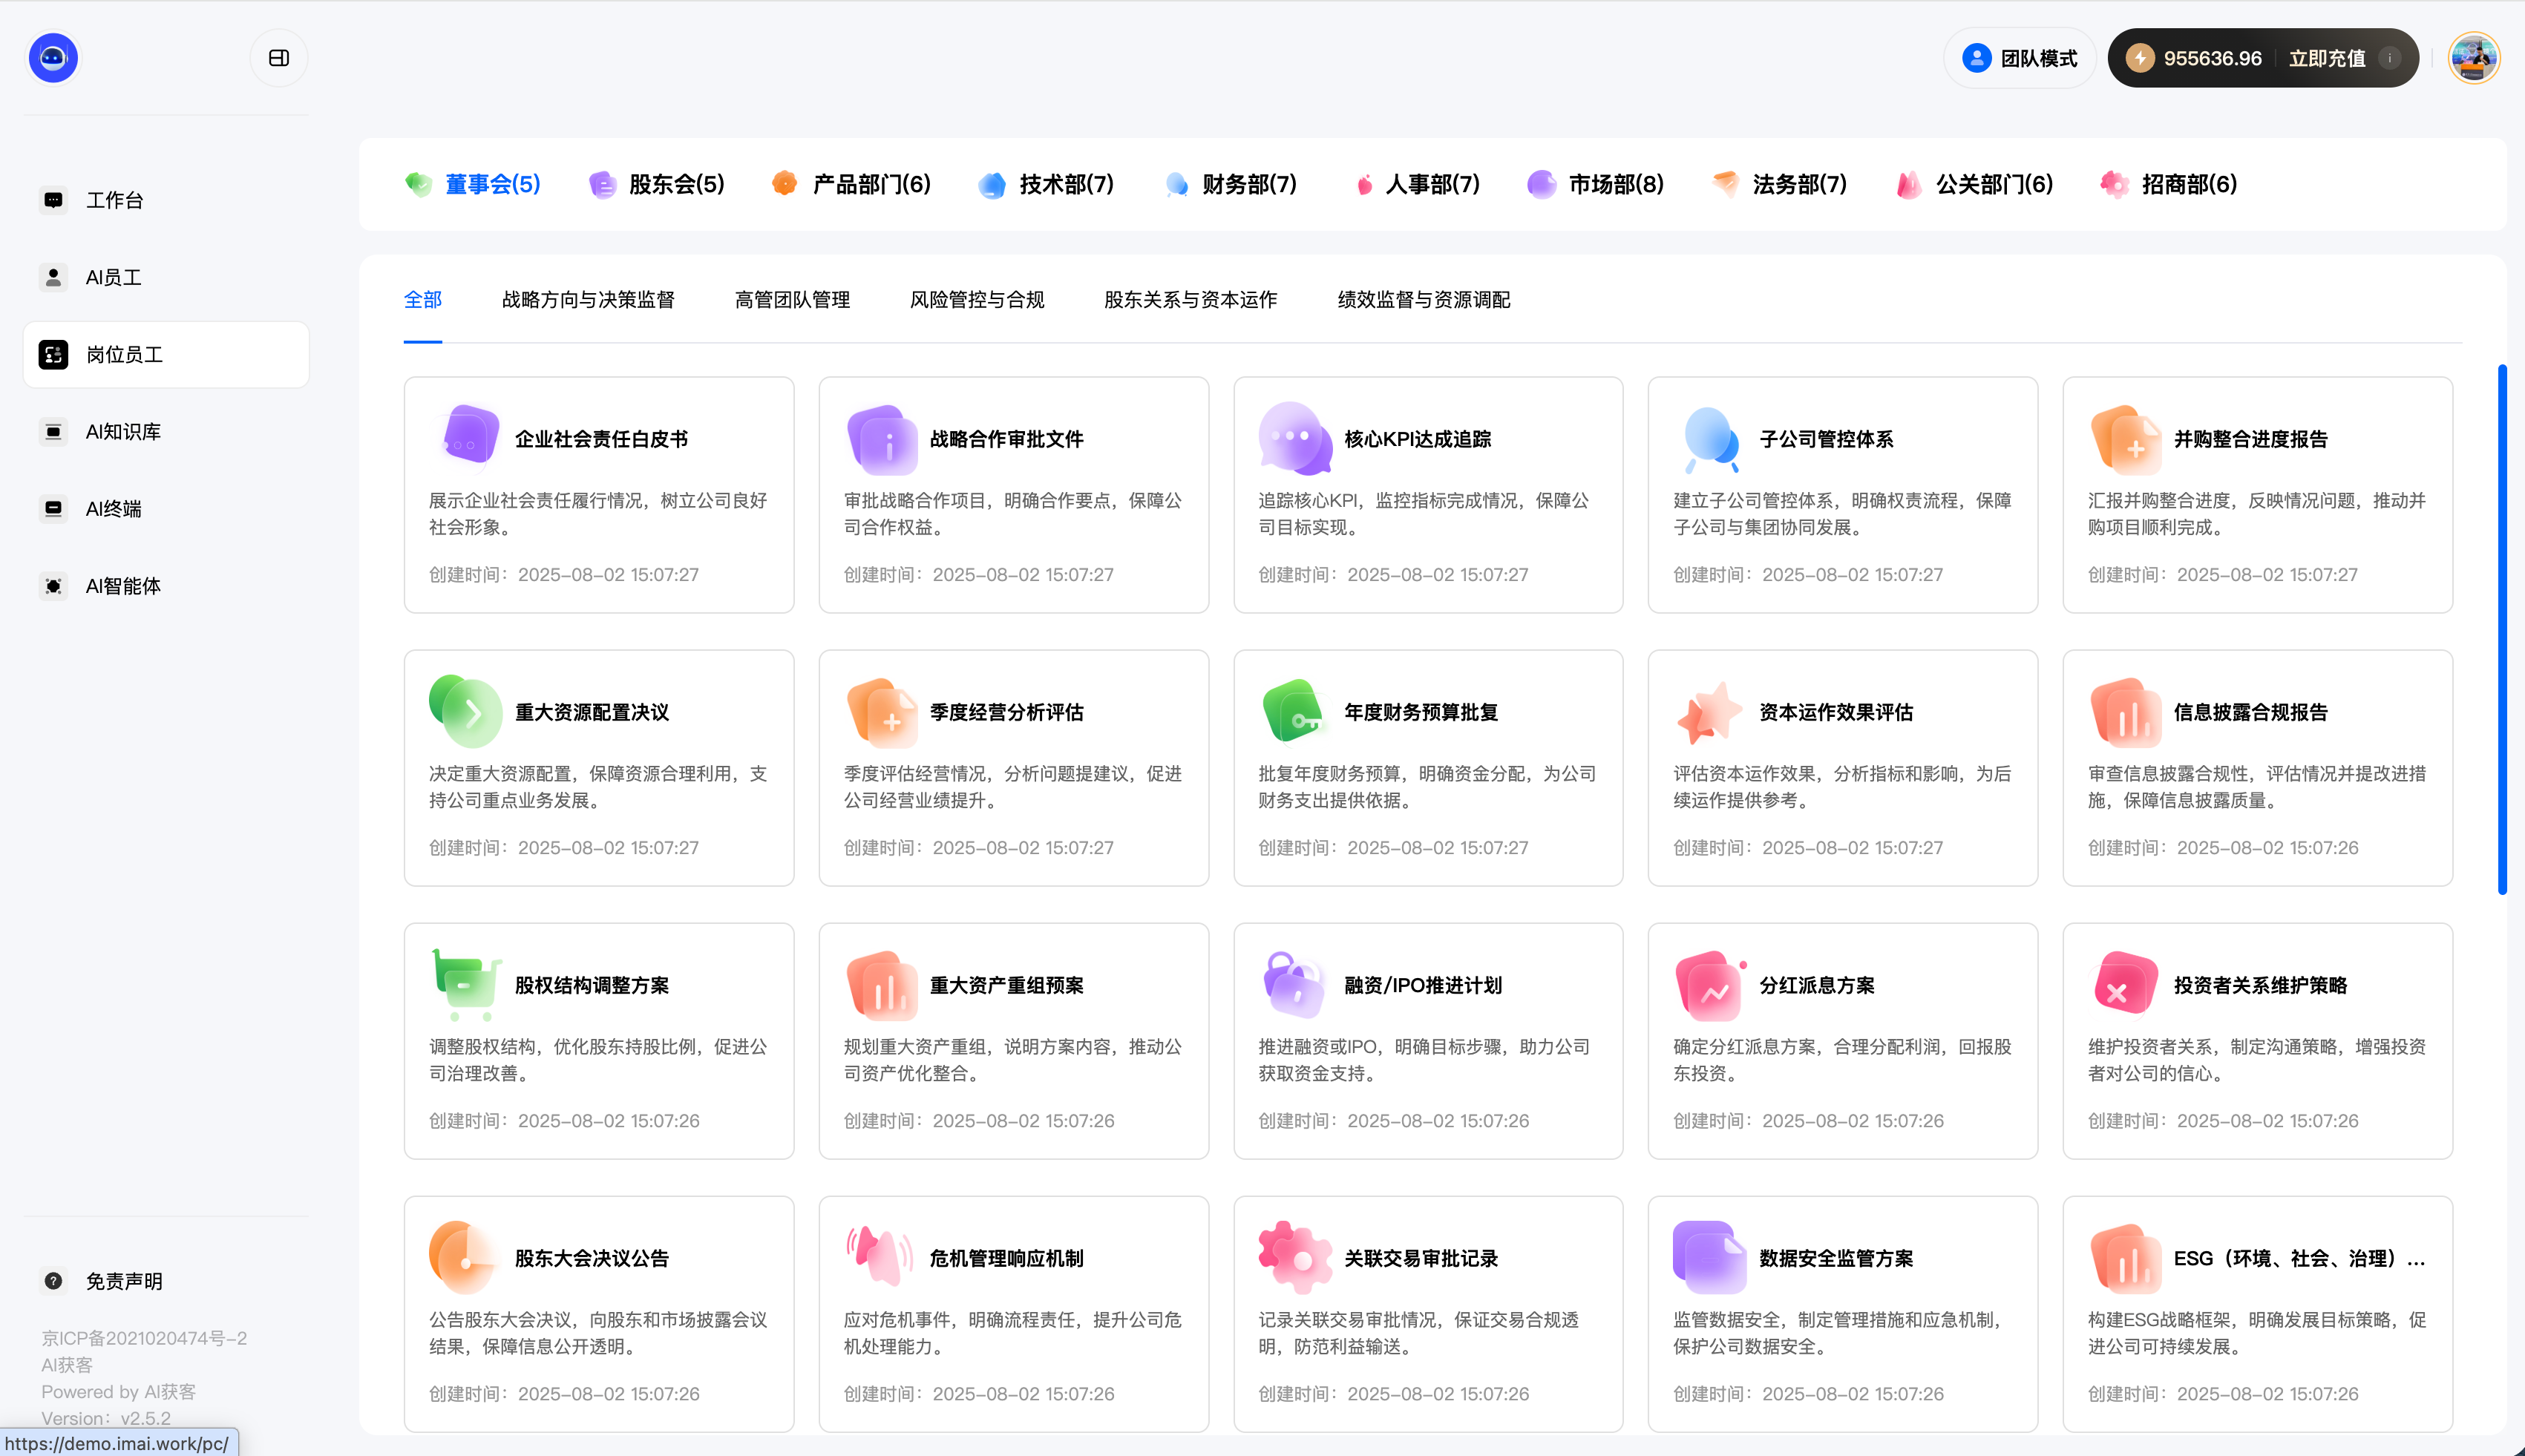Click the lightning icon beside the account balance
The image size is (2525, 1456).
tap(2141, 57)
